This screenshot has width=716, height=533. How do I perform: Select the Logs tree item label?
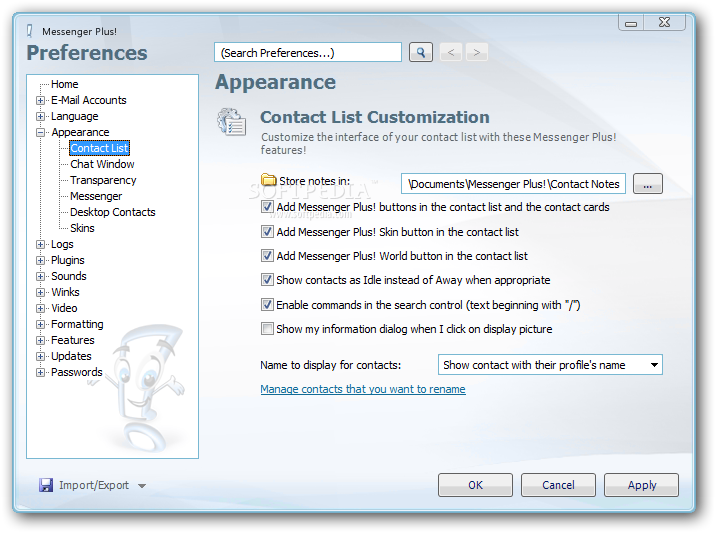pos(62,244)
